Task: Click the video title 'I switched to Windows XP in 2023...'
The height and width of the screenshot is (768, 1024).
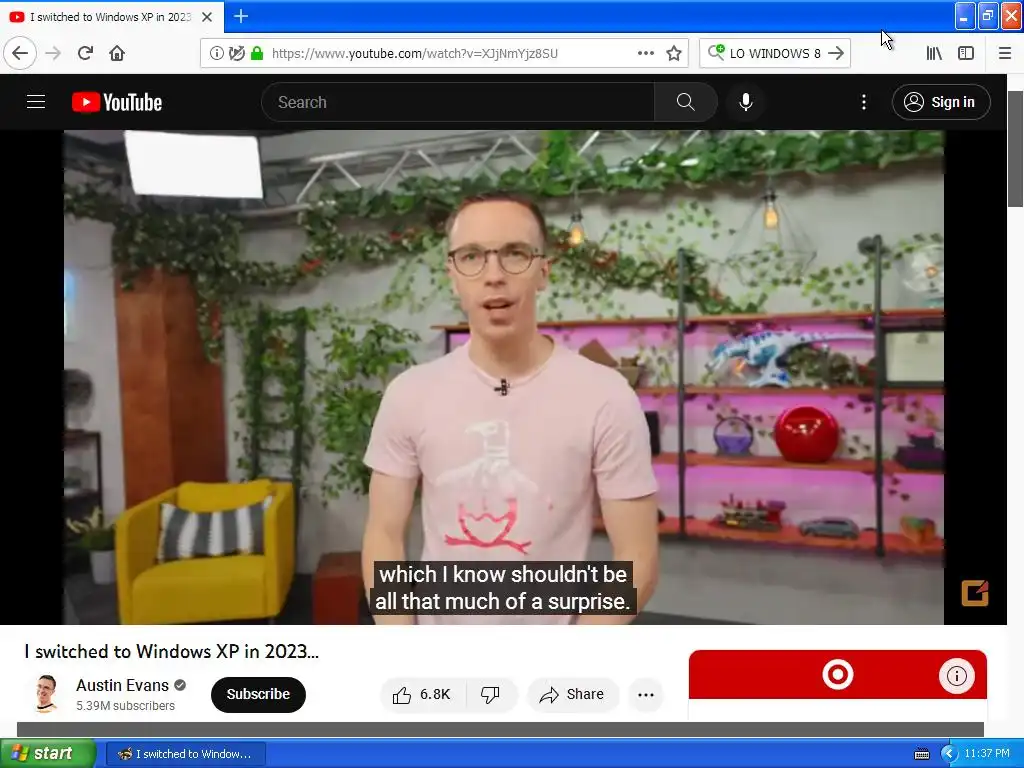Action: (172, 651)
